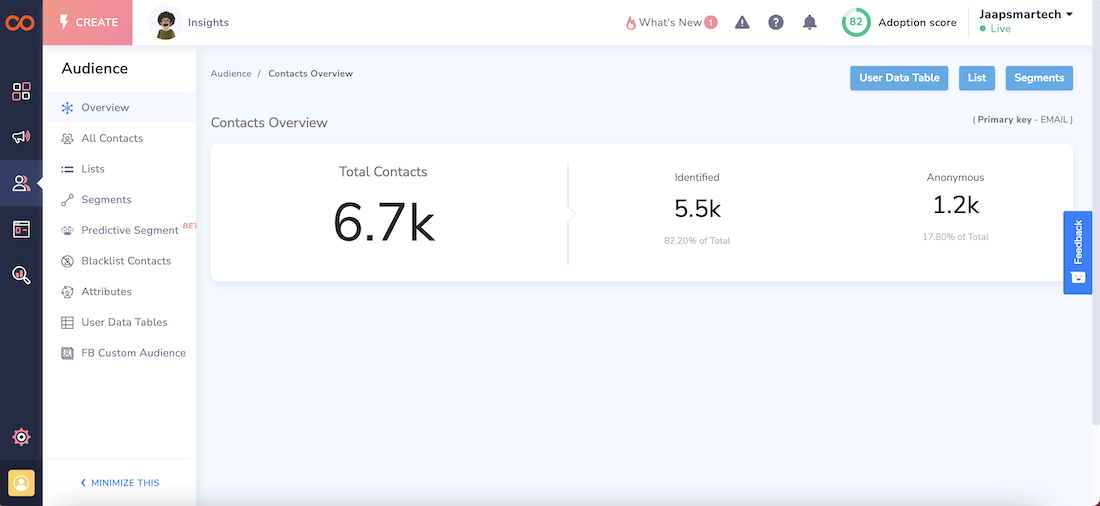Click the Create button
Image resolution: width=1100 pixels, height=506 pixels.
click(88, 22)
